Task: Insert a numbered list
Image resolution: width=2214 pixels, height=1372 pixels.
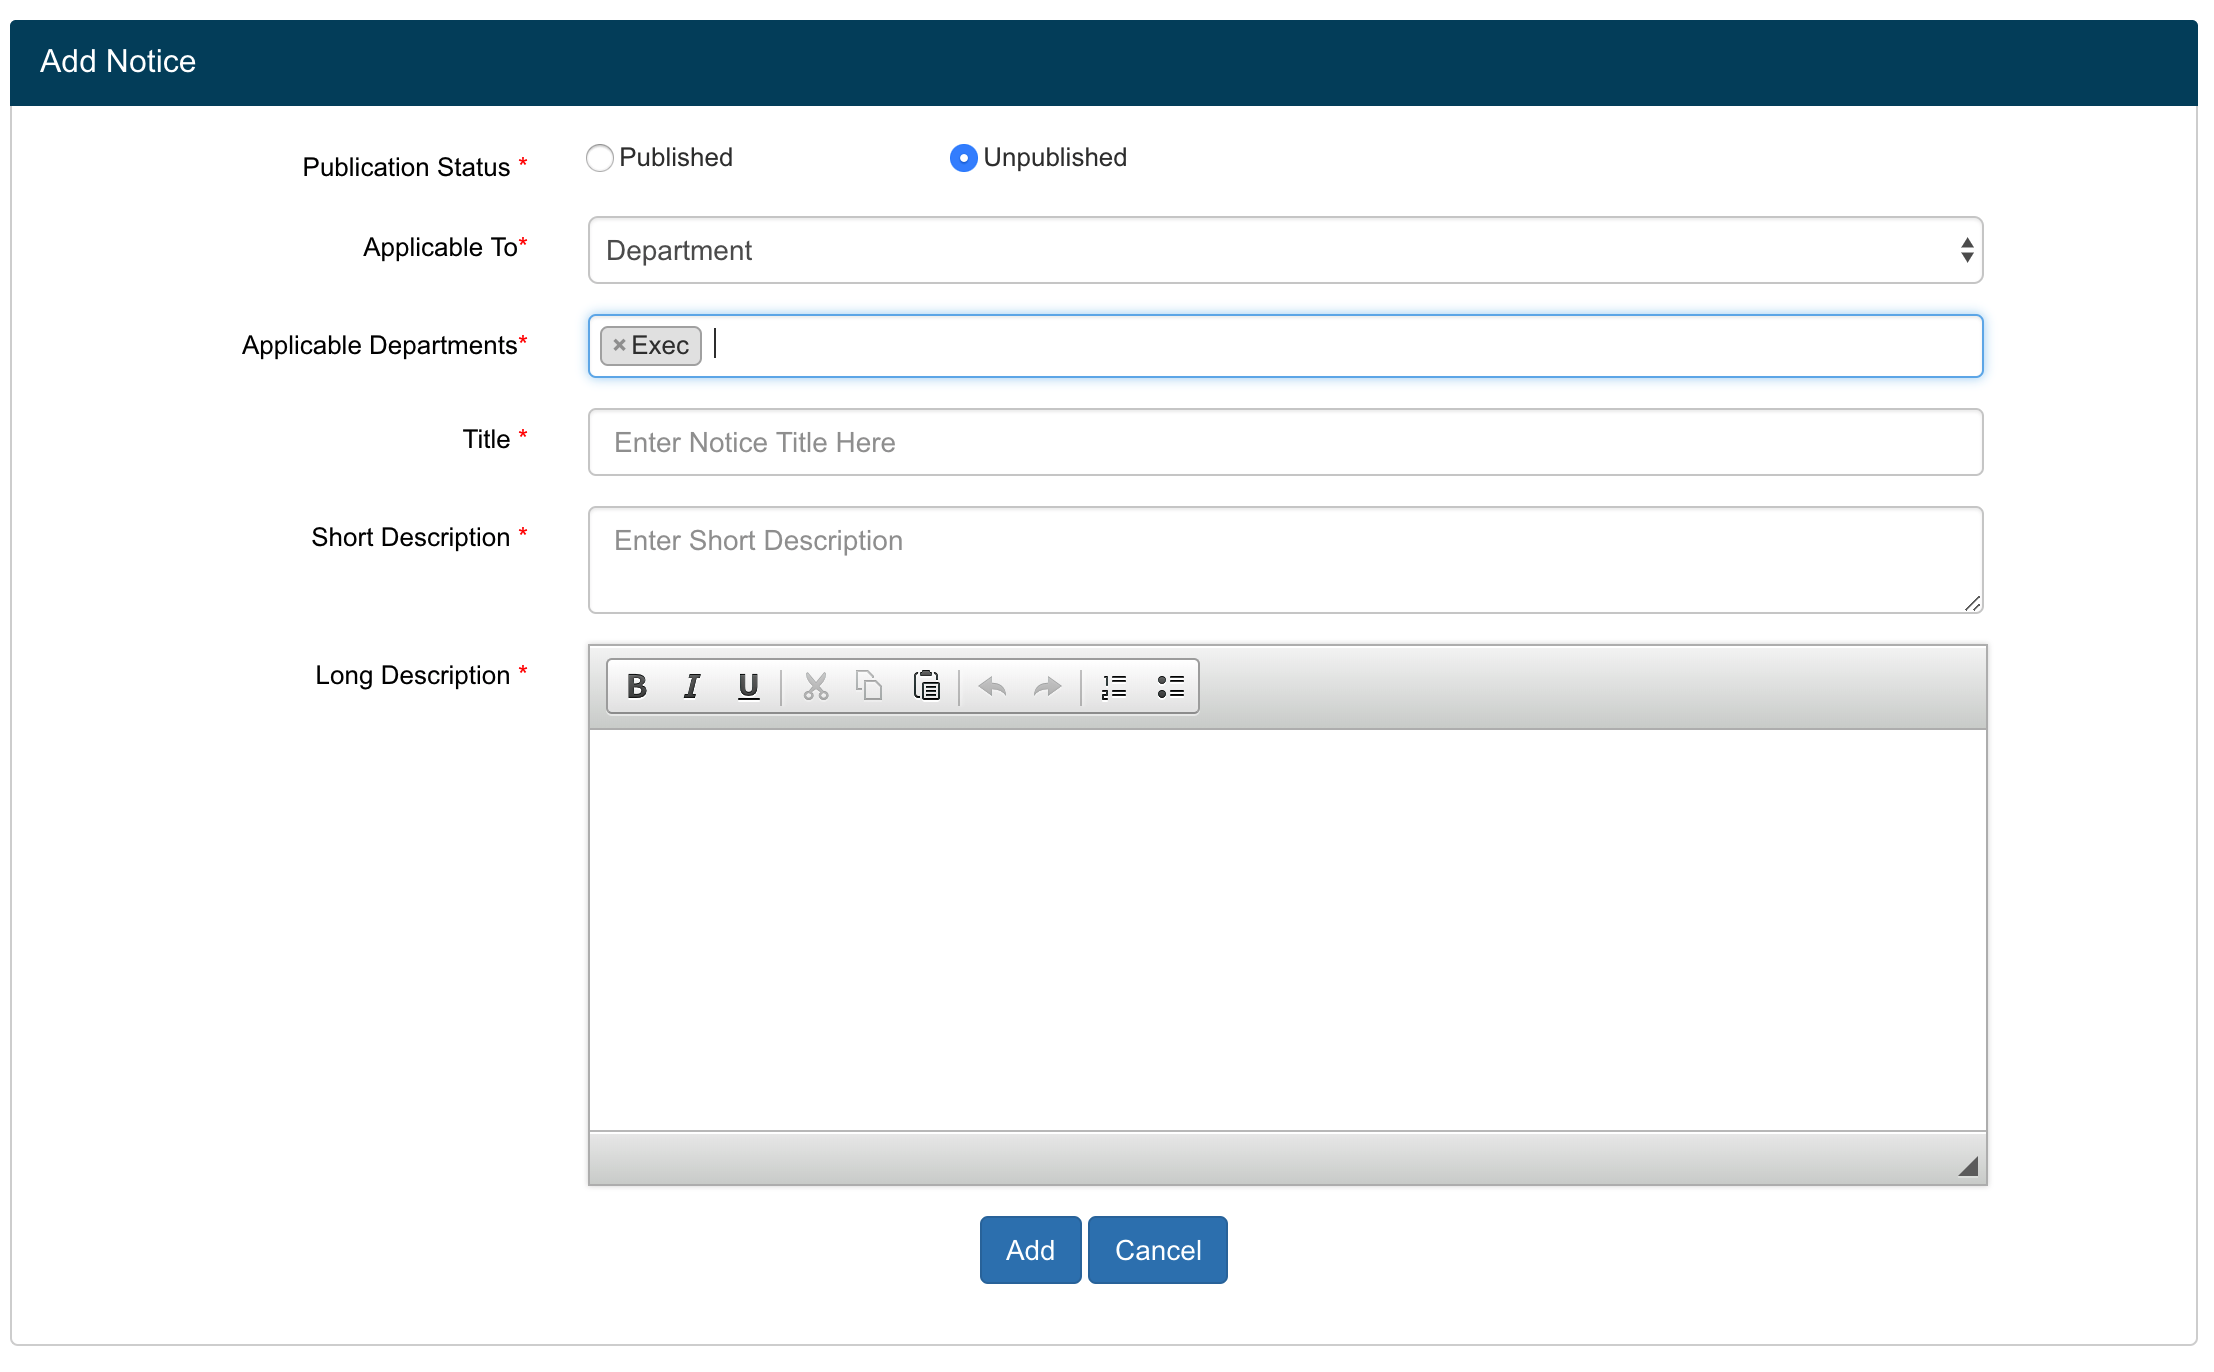Action: tap(1114, 686)
